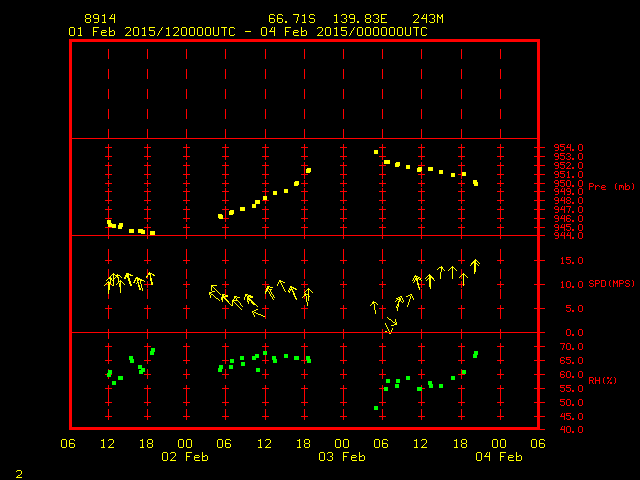
Task: Select the 954.0 pressure tick label
Action: (568, 147)
